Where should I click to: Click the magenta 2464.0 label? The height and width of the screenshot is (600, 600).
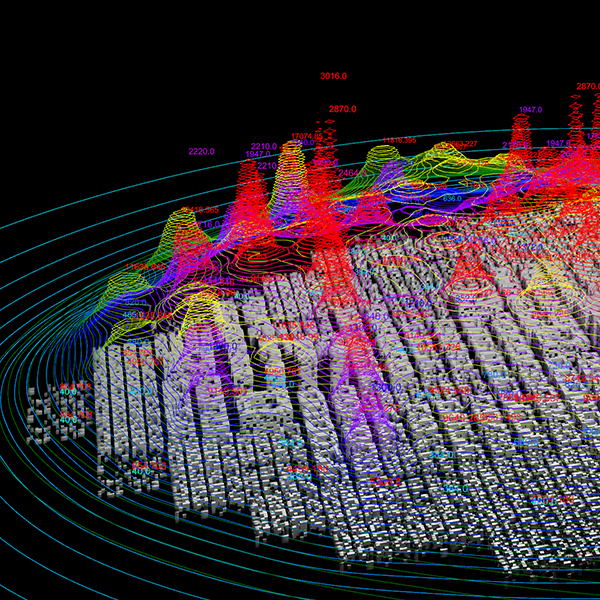(352, 173)
